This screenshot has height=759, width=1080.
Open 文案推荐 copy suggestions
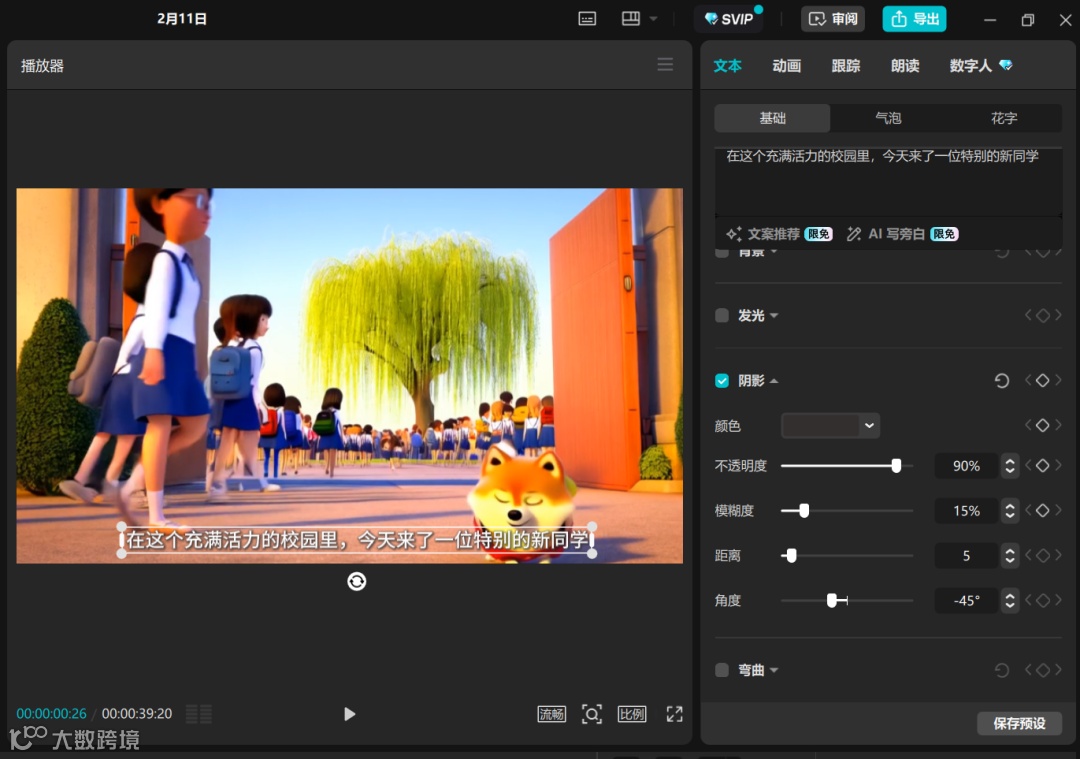779,234
